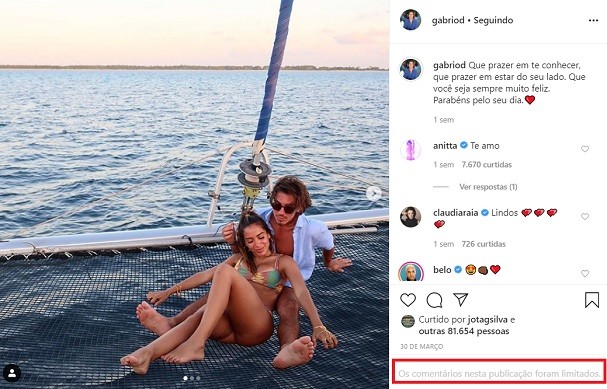Open the comment bubble icon

point(434,300)
